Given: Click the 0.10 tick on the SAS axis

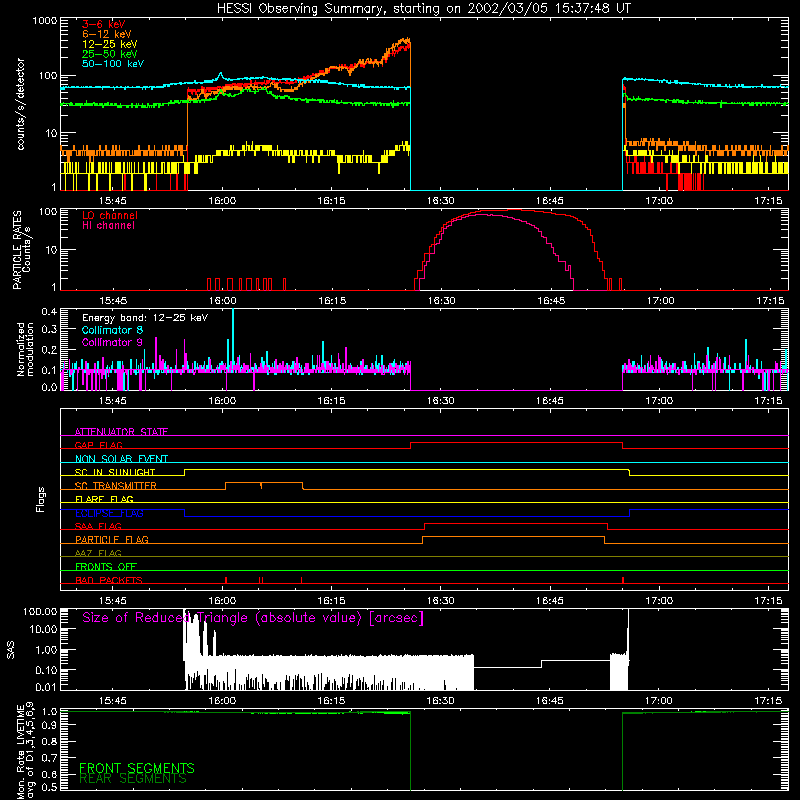Looking at the screenshot, I should (x=45, y=670).
